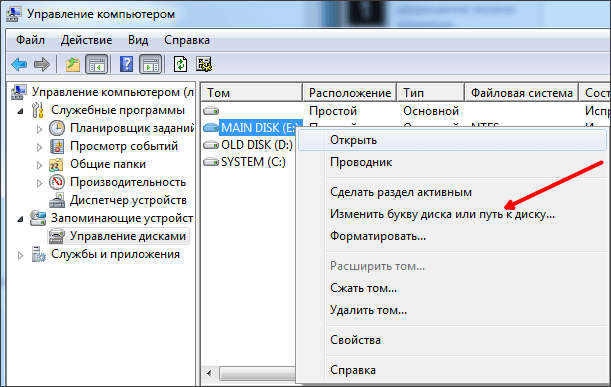The image size is (611, 387).
Task: Expand the Производительность node
Action: pyautogui.click(x=39, y=183)
